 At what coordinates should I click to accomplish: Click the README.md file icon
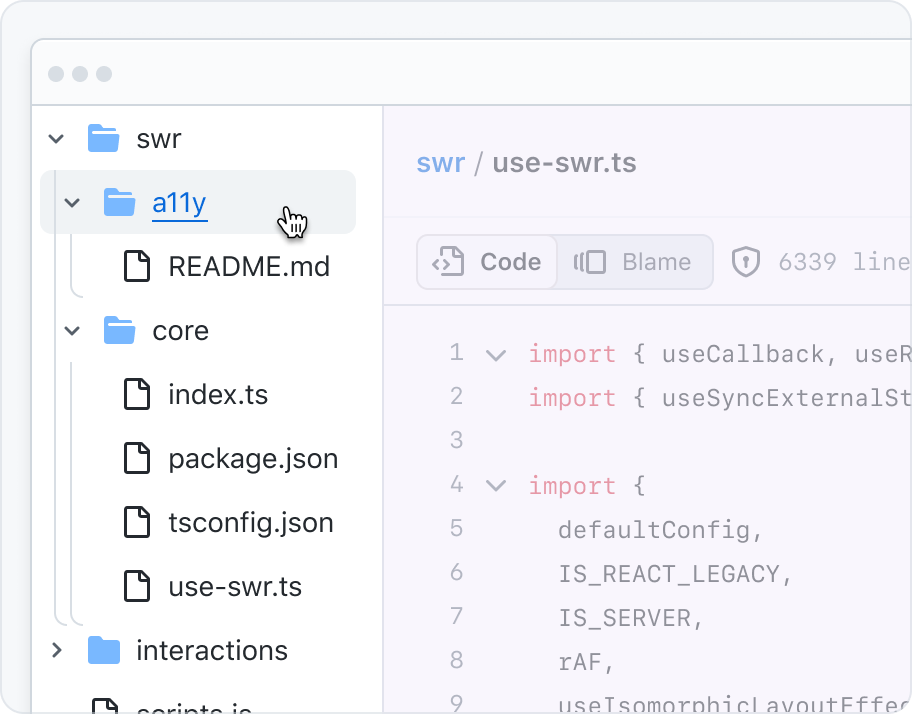(x=137, y=266)
